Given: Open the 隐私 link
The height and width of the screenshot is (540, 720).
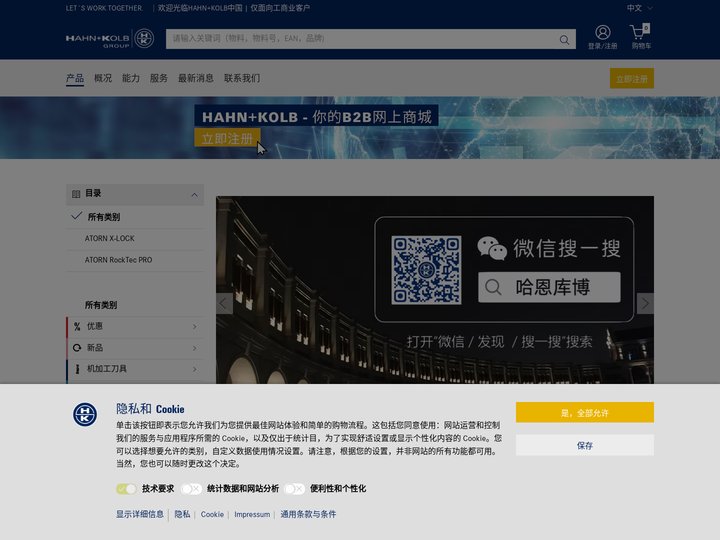Looking at the screenshot, I should [x=182, y=514].
